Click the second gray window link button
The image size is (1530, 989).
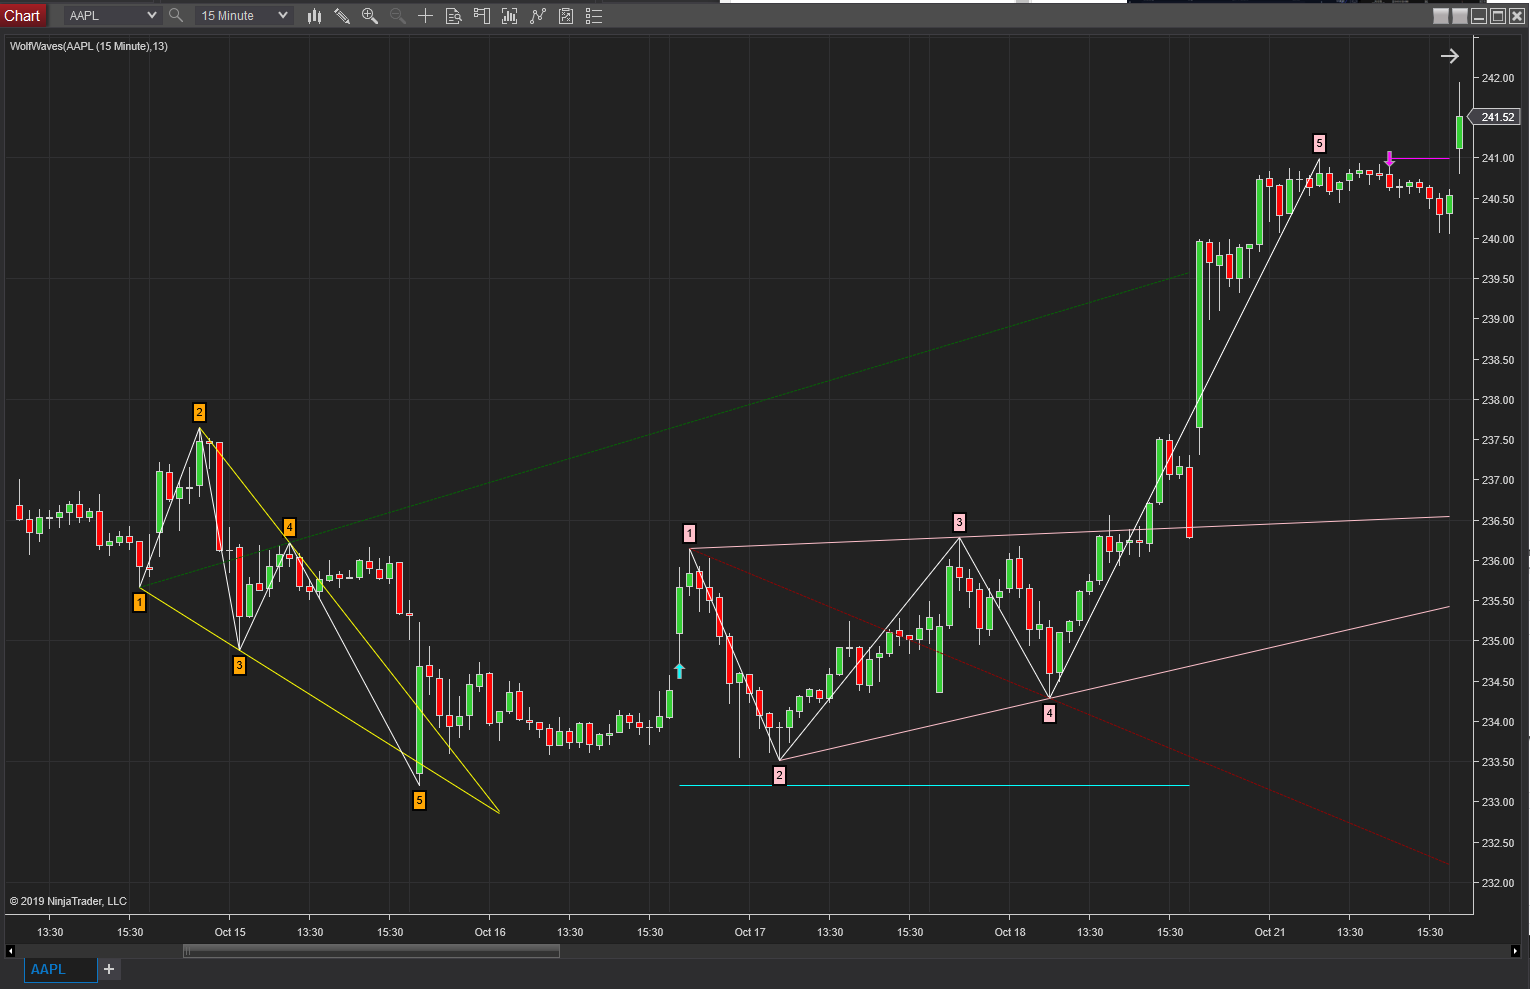[x=1460, y=15]
